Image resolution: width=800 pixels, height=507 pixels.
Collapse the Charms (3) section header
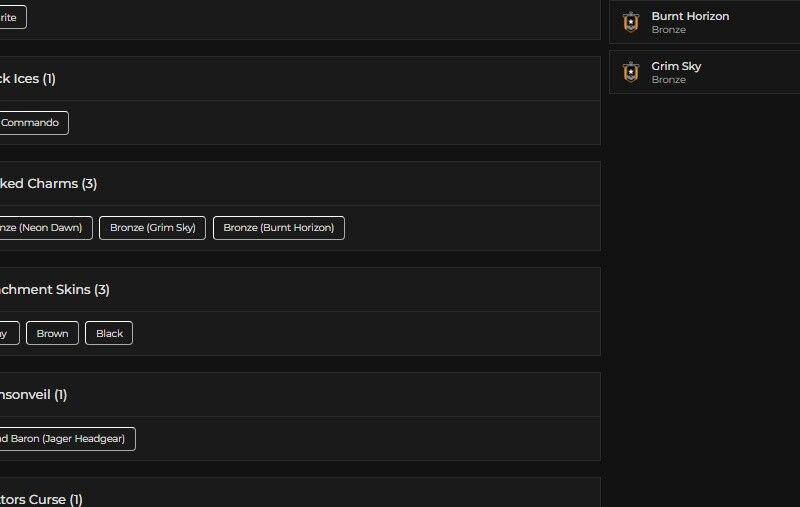click(x=48, y=184)
